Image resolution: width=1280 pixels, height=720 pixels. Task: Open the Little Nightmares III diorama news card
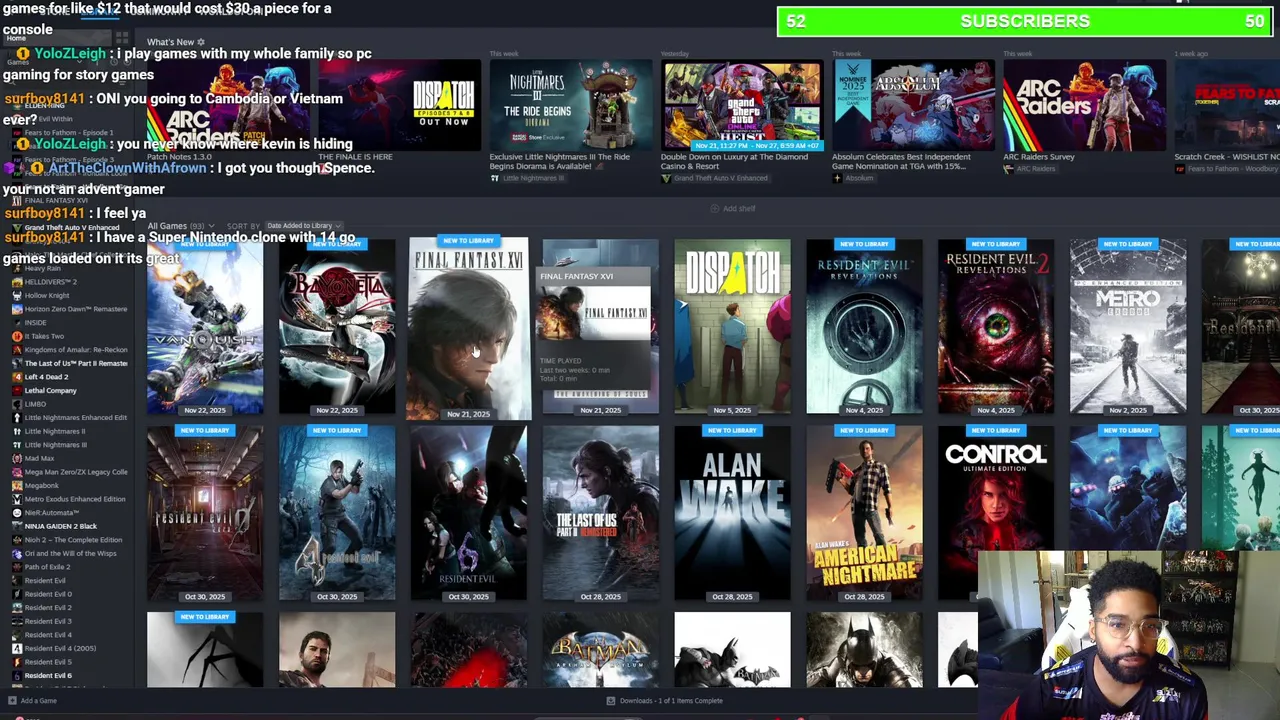coord(570,105)
